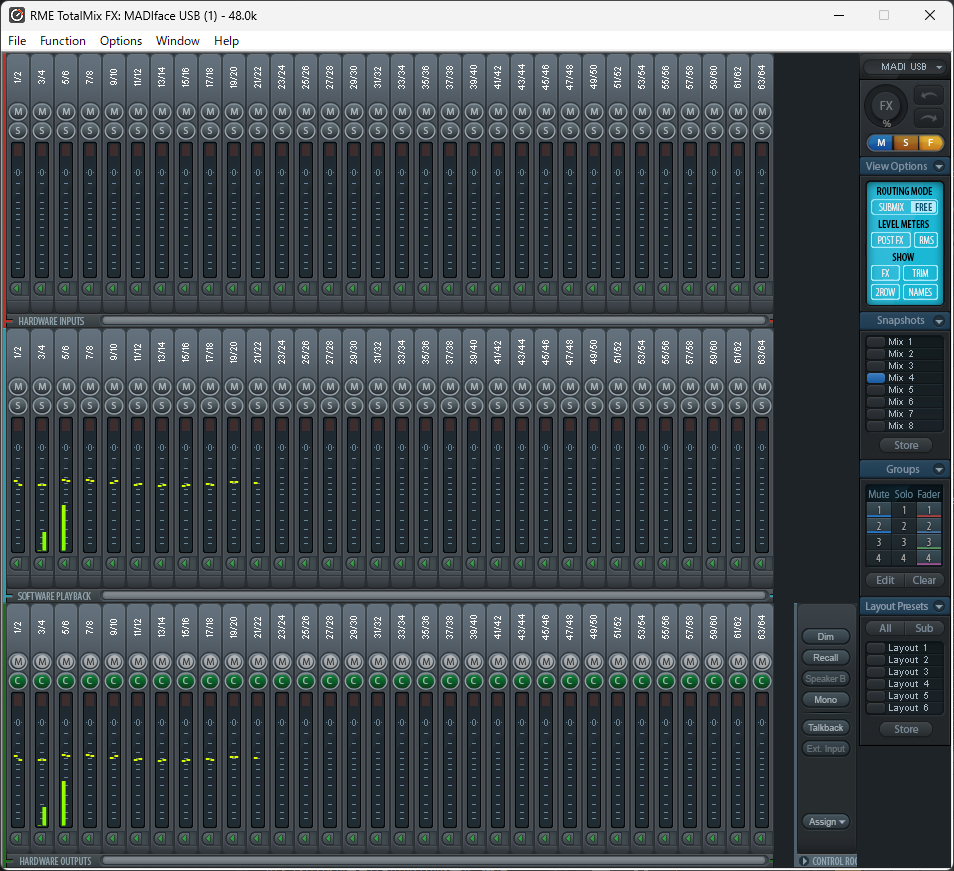This screenshot has height=871, width=954.
Task: Toggle NAMES display option
Action: tap(920, 293)
